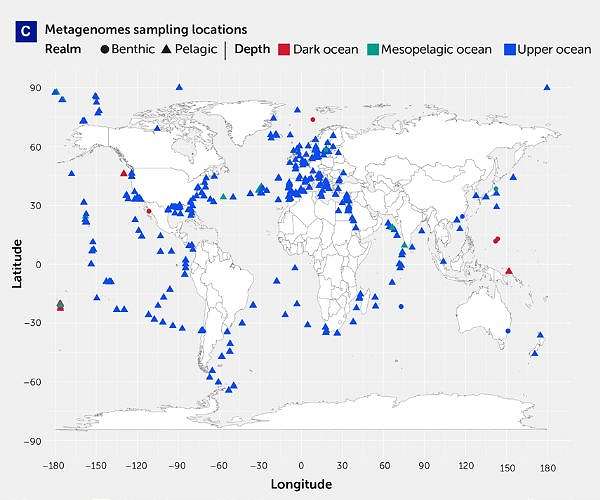Click red triangle marker north of Australia
This screenshot has width=600, height=500.
[509, 271]
